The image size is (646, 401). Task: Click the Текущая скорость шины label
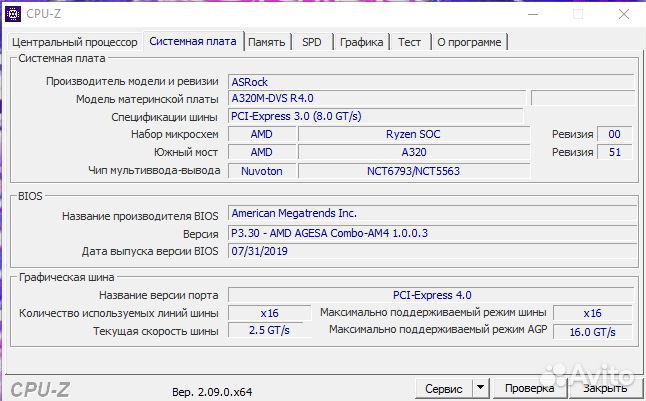point(156,331)
